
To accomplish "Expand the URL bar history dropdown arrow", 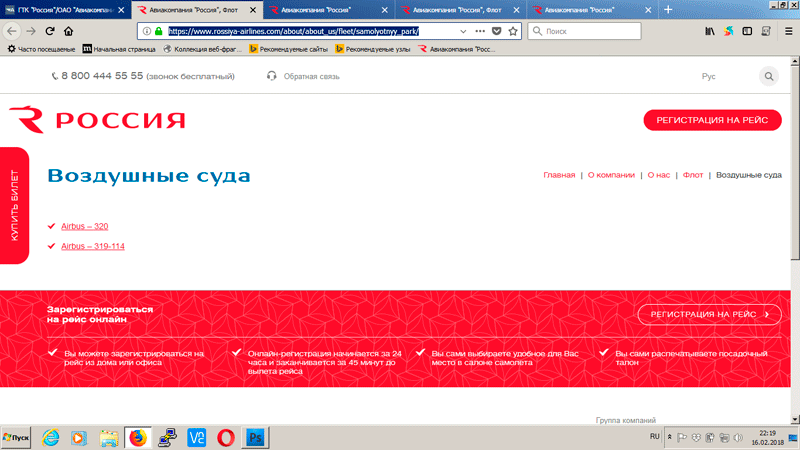I will [x=463, y=31].
